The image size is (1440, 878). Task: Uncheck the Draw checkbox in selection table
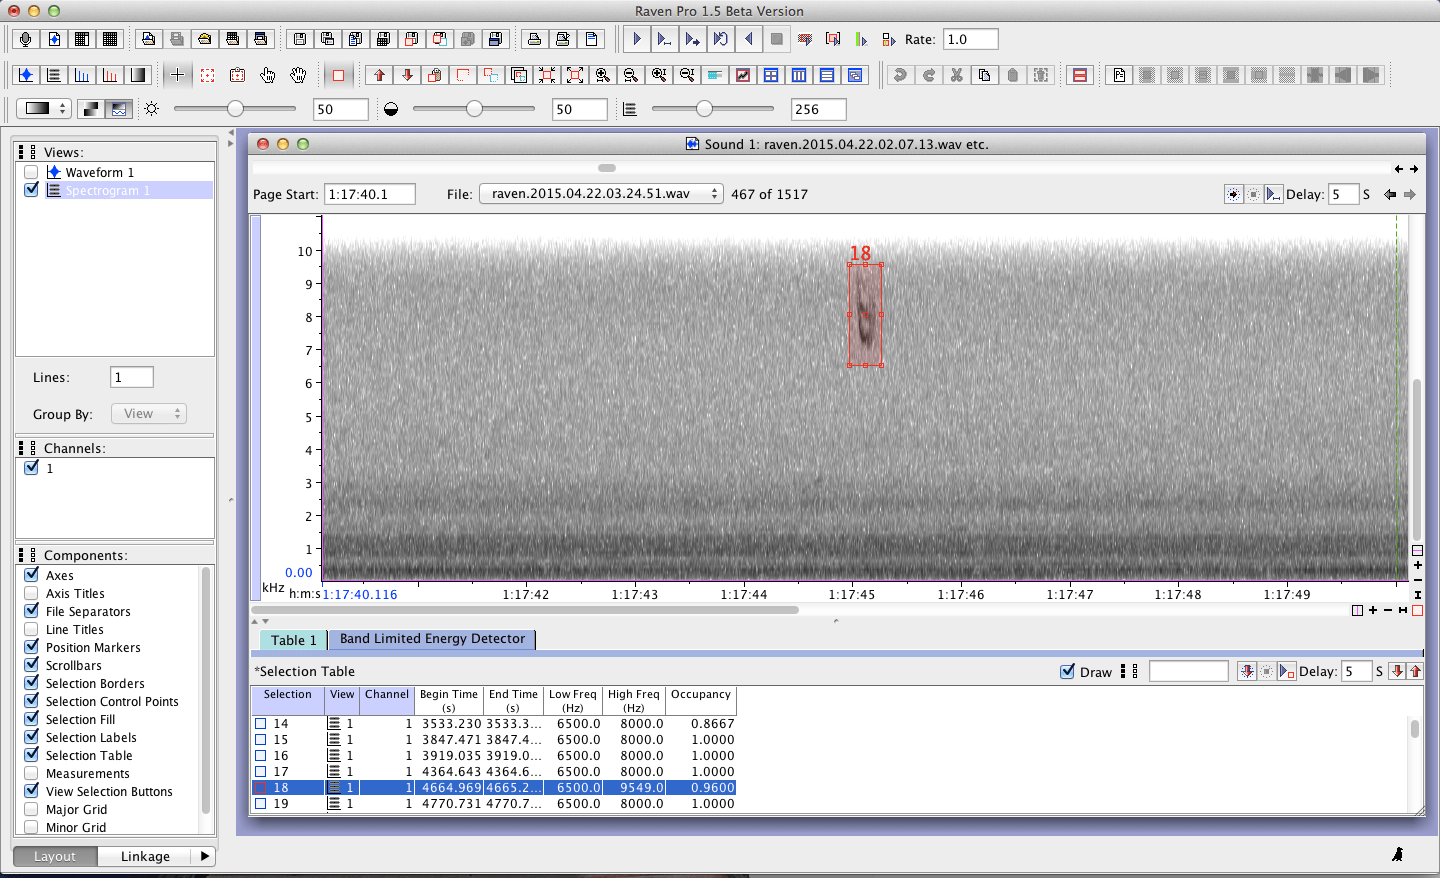[1067, 671]
